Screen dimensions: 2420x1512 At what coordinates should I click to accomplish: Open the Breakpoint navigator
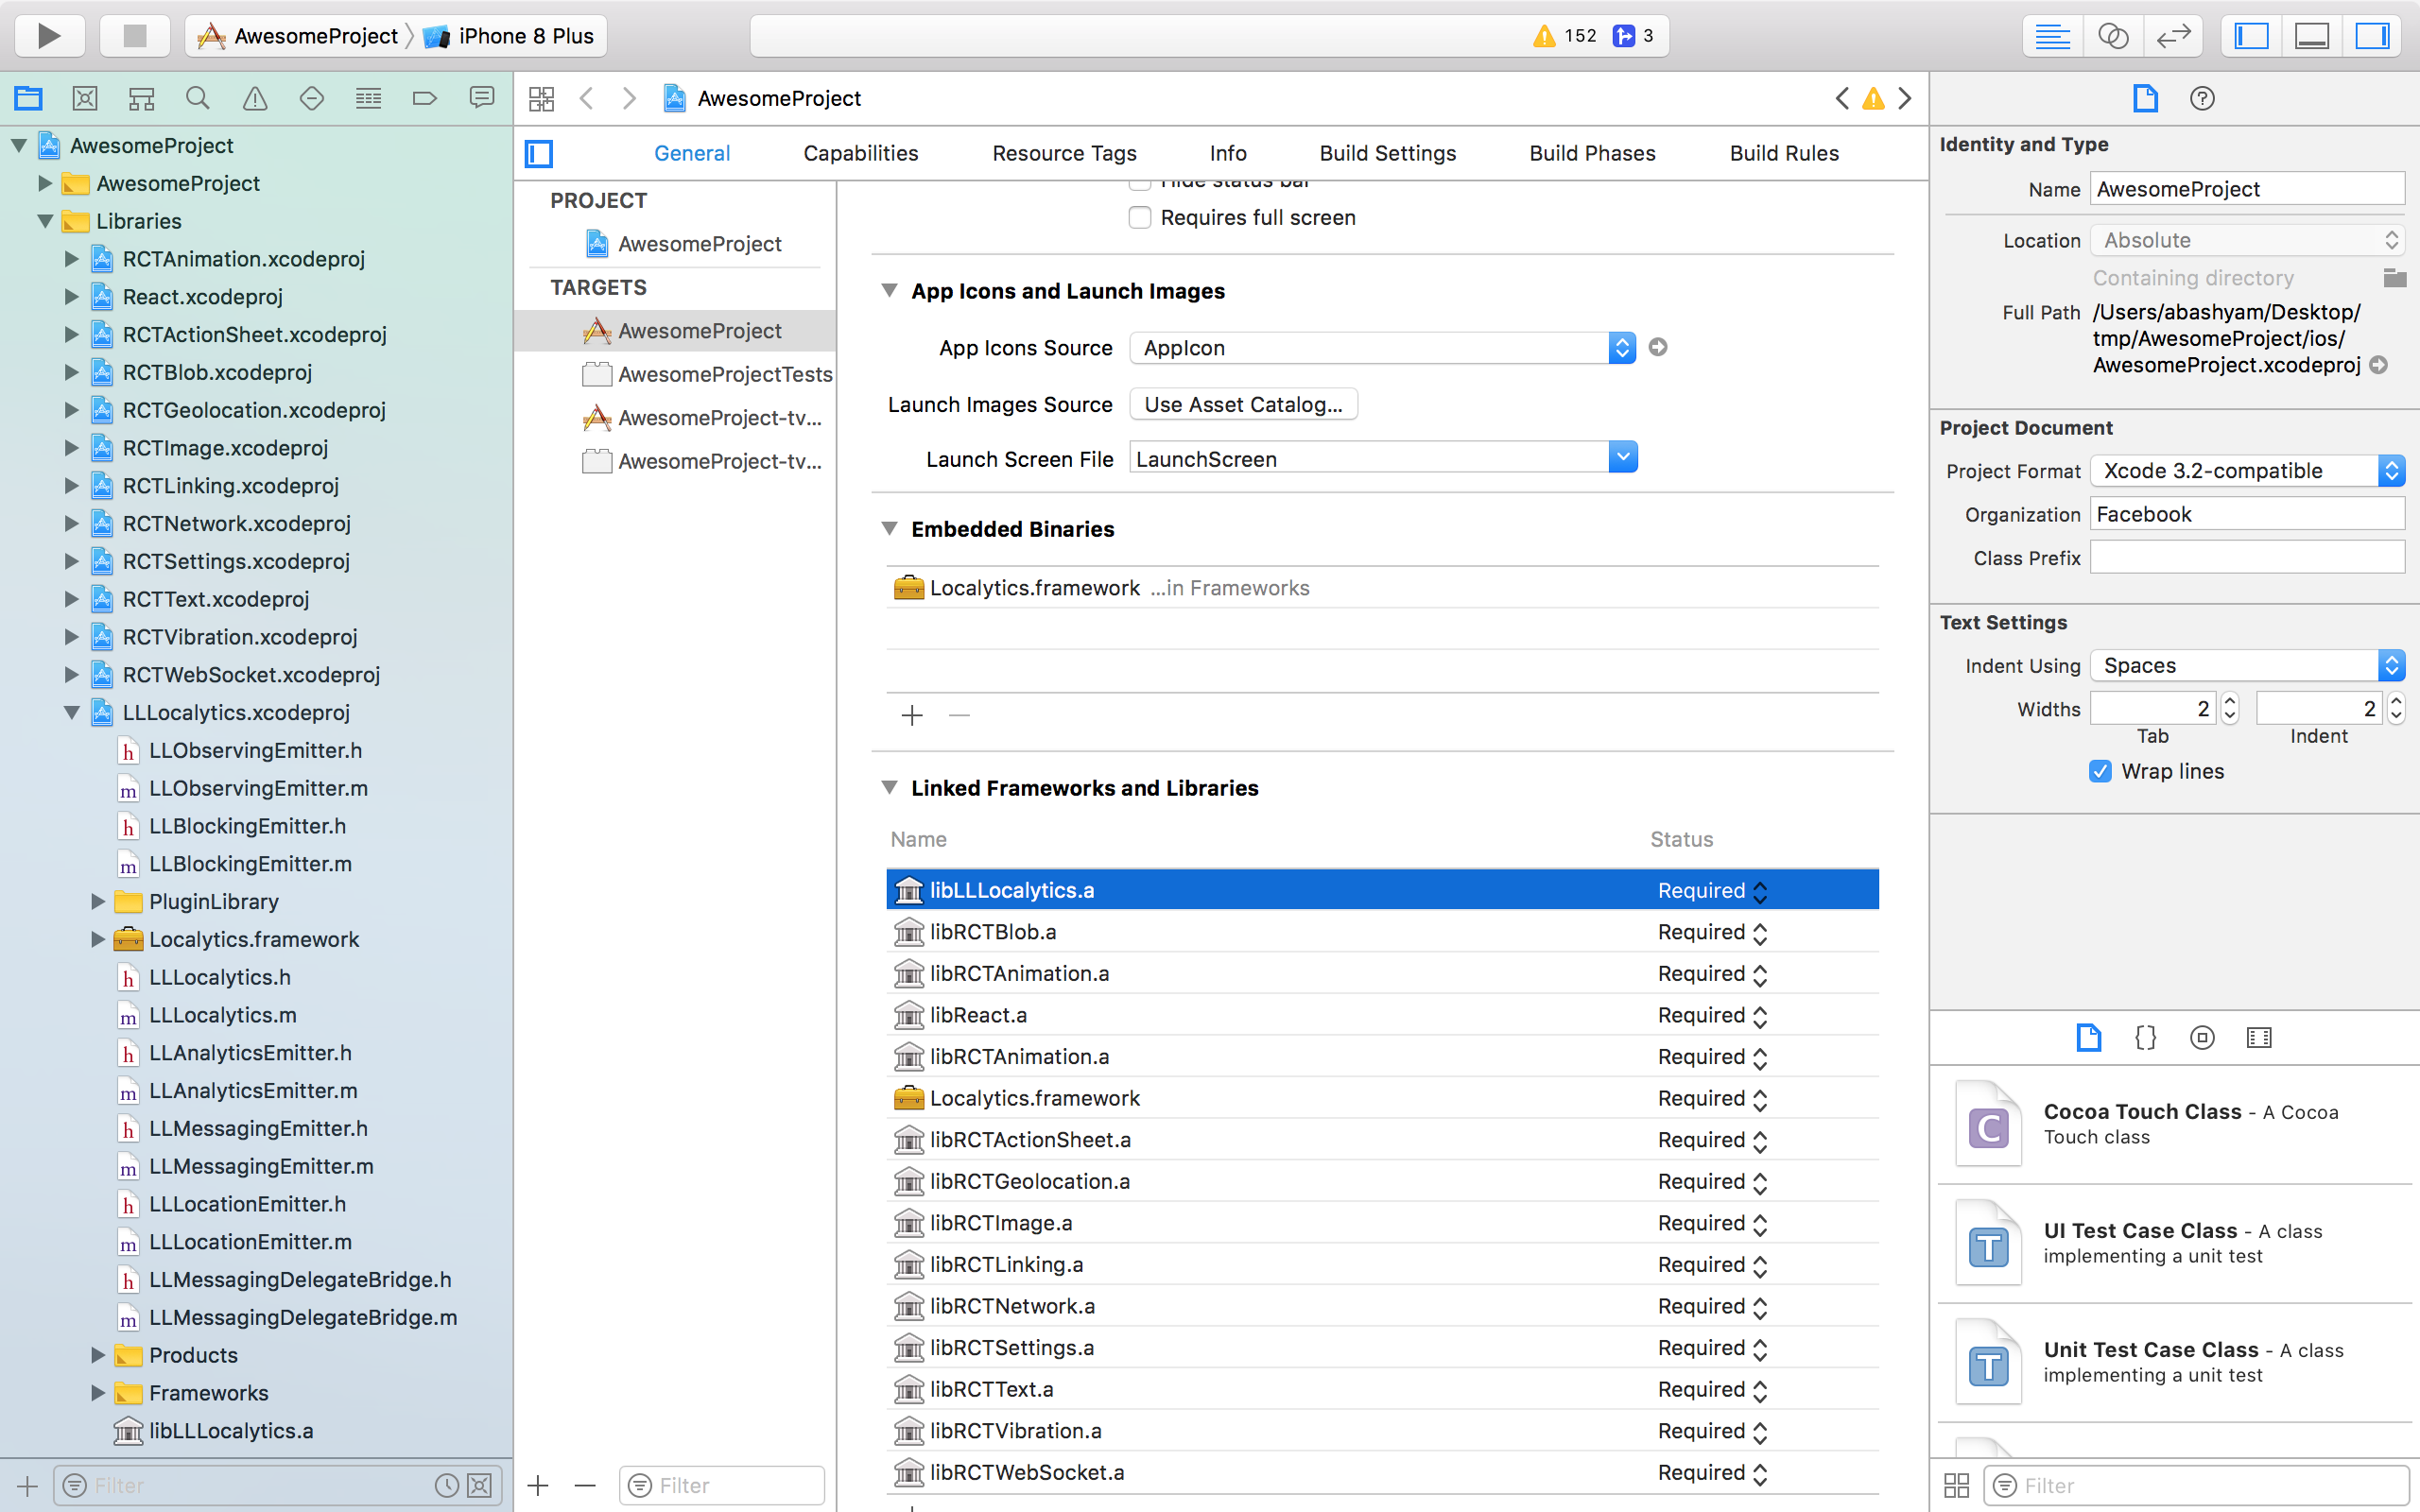point(425,98)
